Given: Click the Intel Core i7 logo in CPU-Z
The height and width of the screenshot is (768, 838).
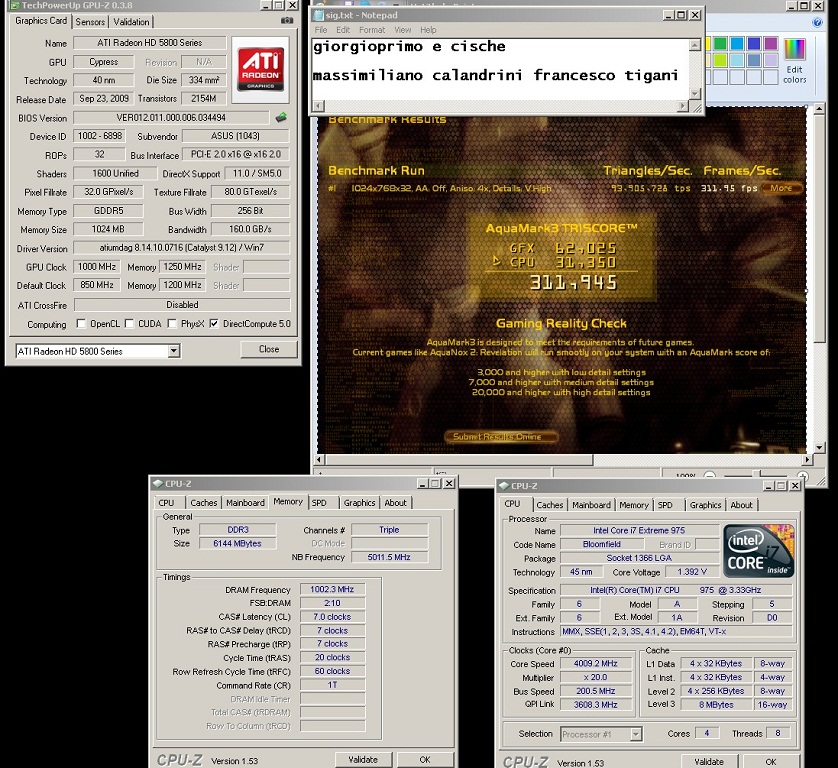Looking at the screenshot, I should pyautogui.click(x=758, y=551).
